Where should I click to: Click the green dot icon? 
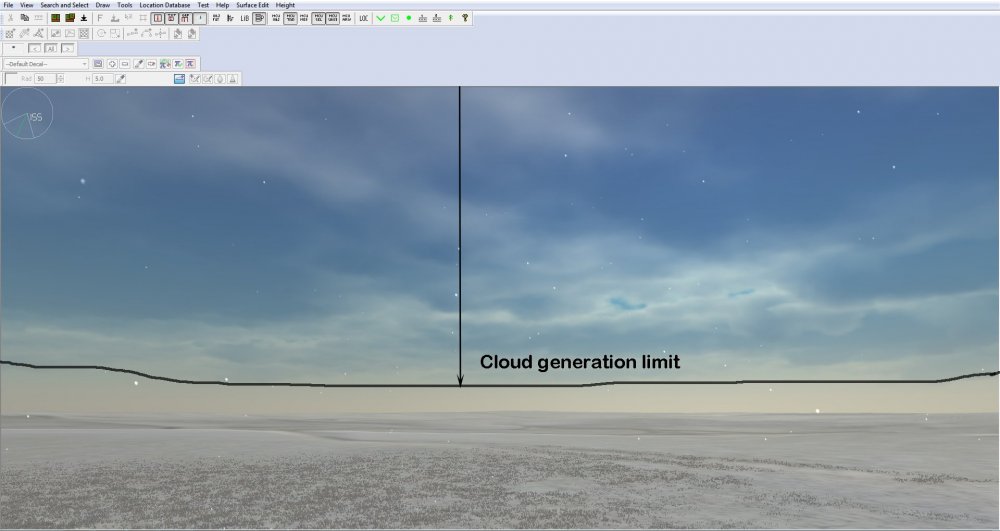pos(409,18)
